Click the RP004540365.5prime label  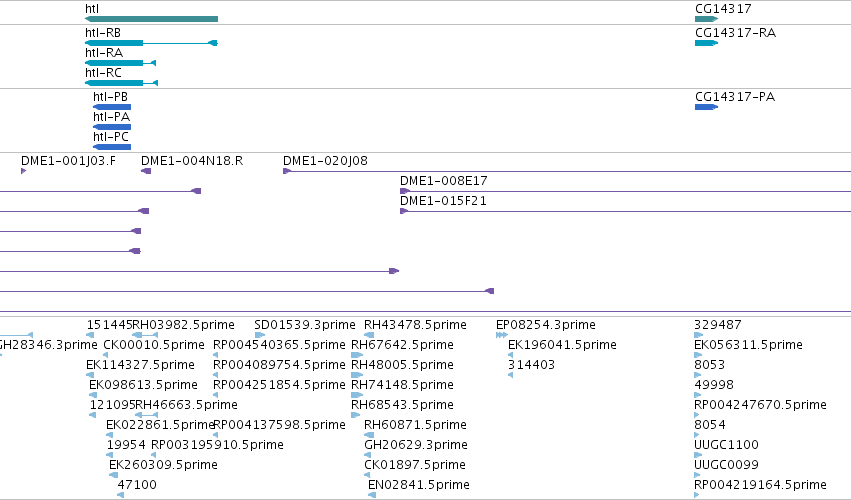coord(279,345)
